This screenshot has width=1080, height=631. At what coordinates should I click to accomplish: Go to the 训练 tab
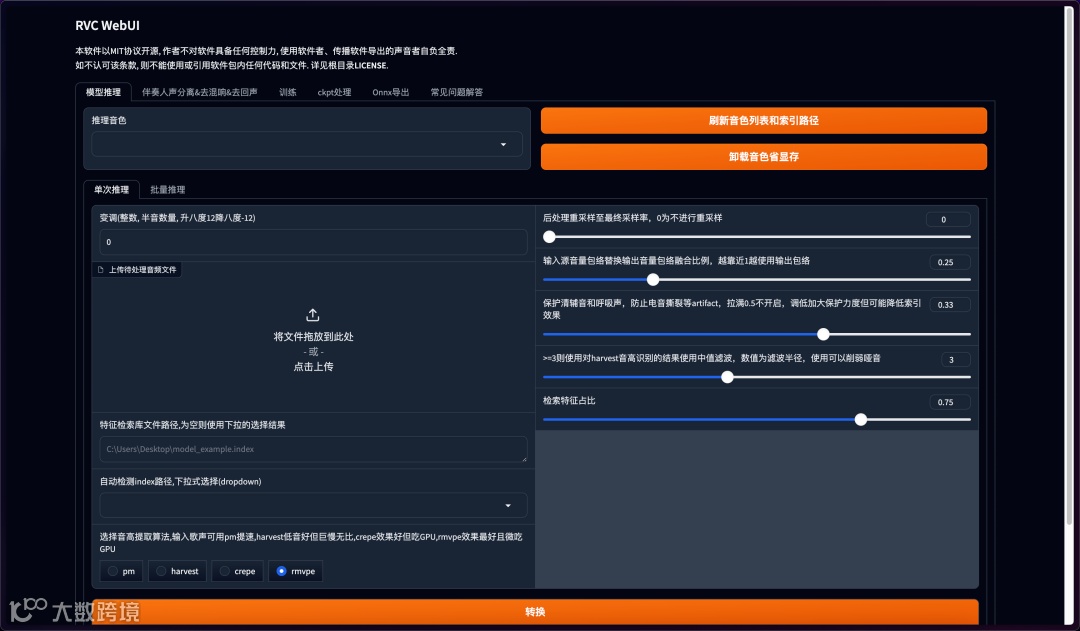point(288,92)
